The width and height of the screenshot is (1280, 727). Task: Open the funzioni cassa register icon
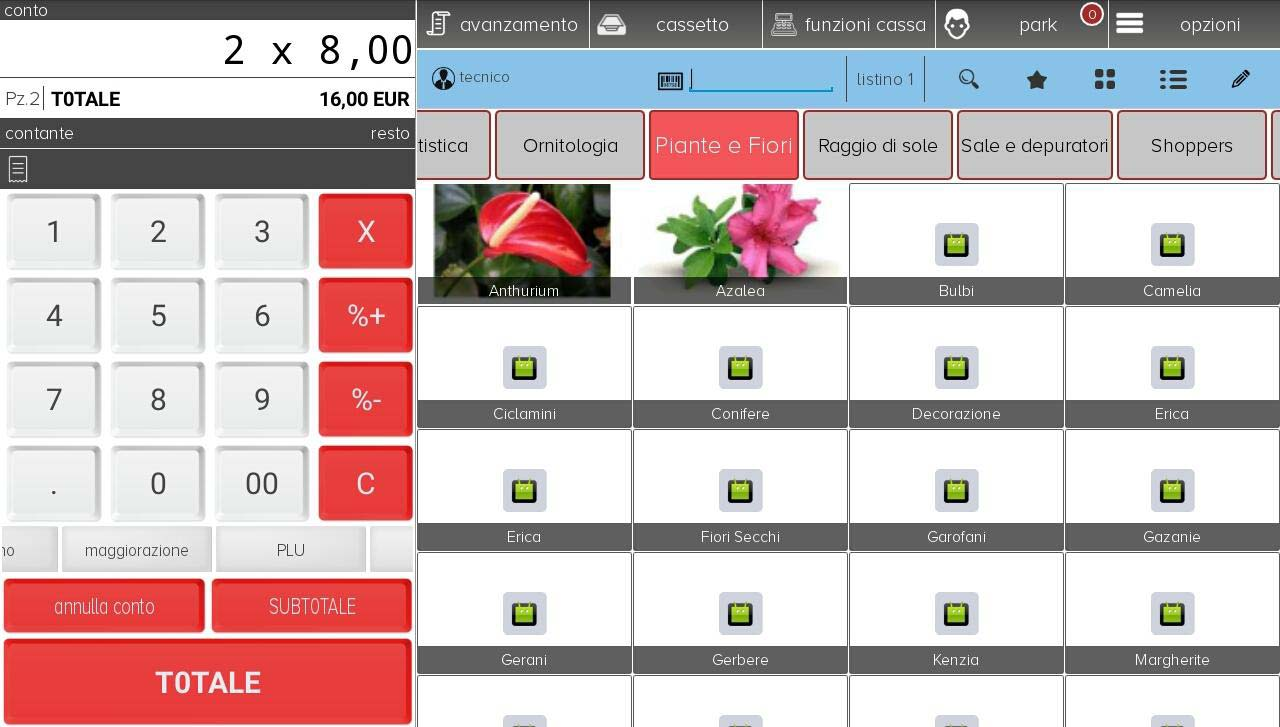[x=784, y=25]
